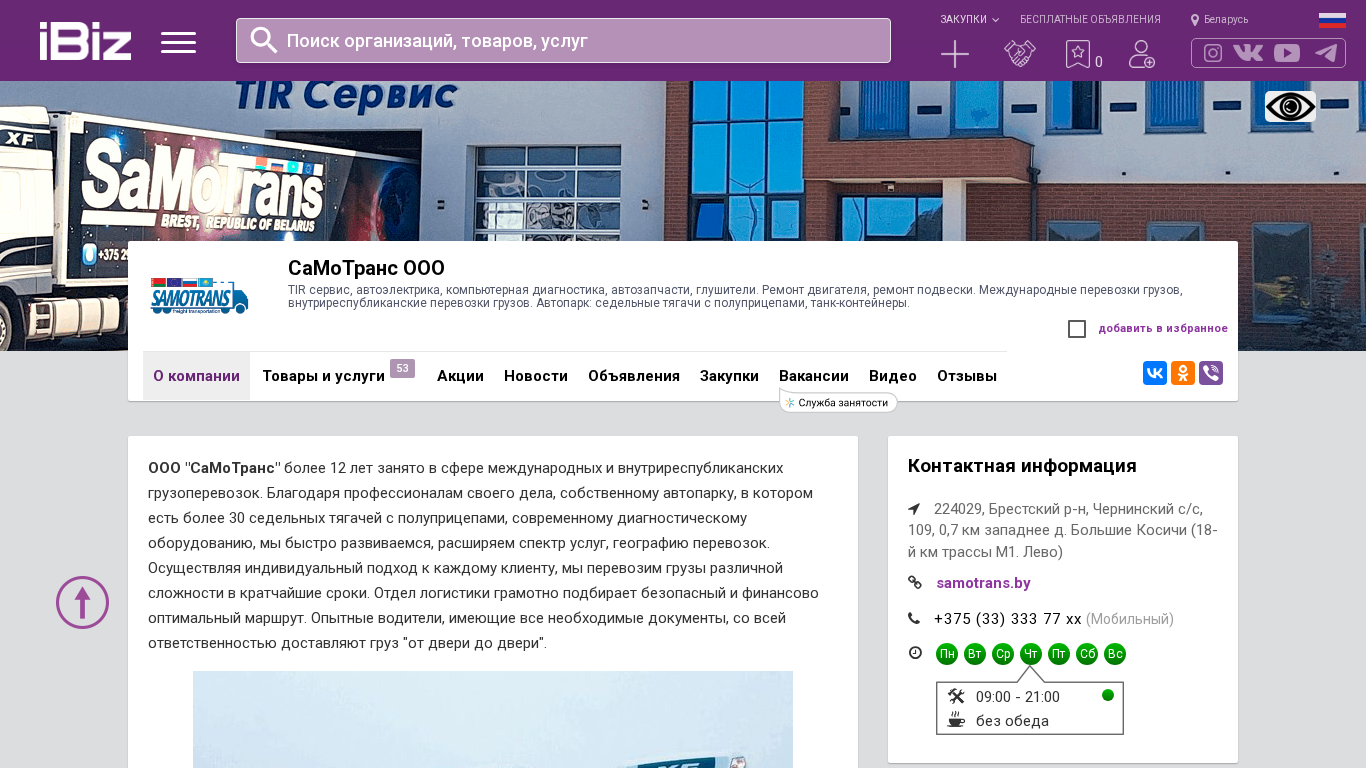Open the 'Новости' tab

click(x=536, y=376)
